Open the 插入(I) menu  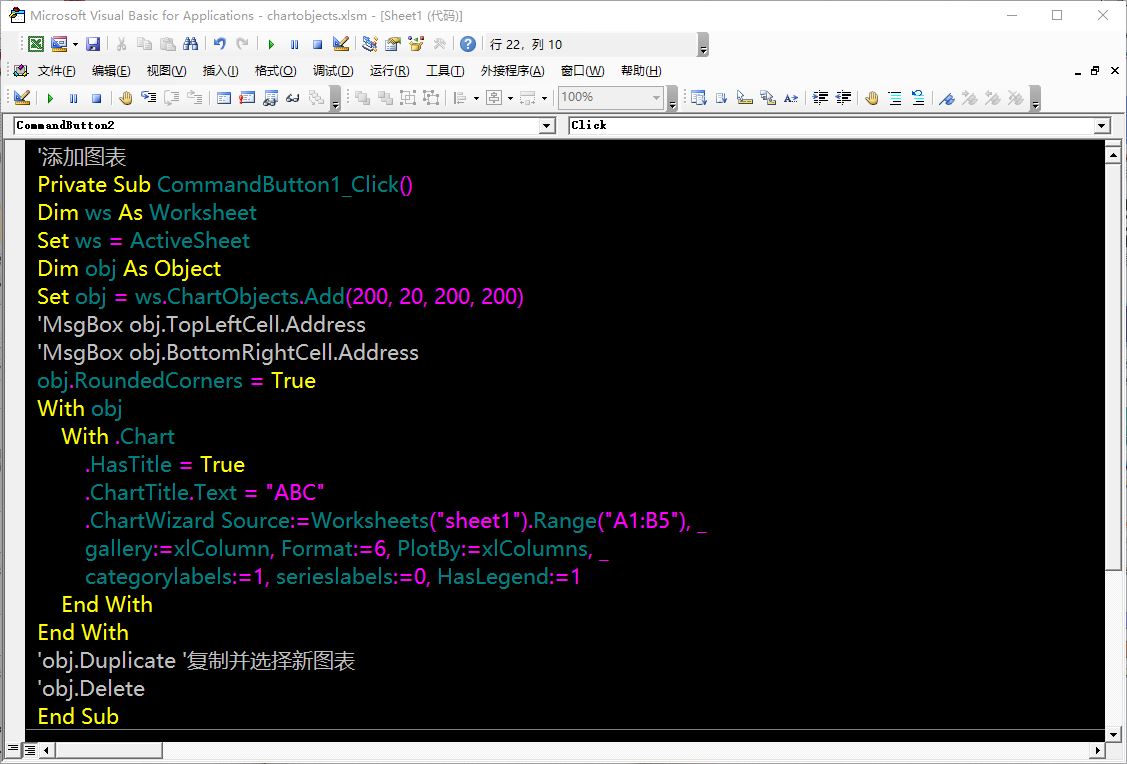(220, 70)
